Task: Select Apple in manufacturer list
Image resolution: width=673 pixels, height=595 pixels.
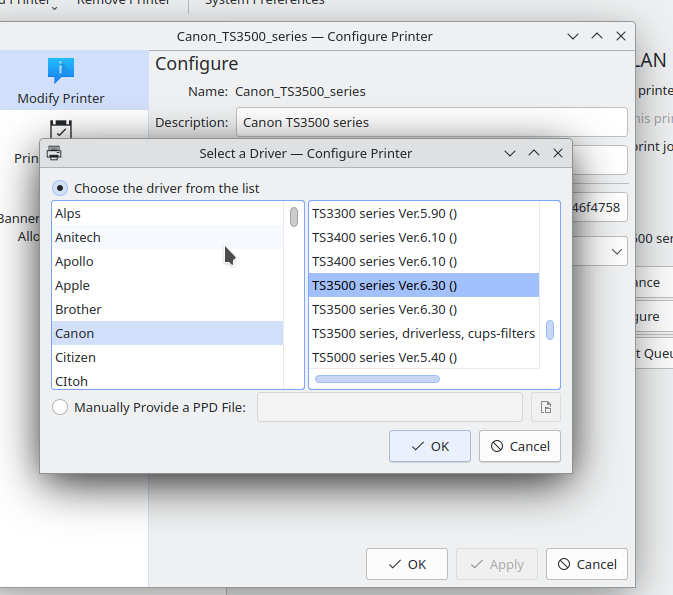Action: tap(167, 285)
